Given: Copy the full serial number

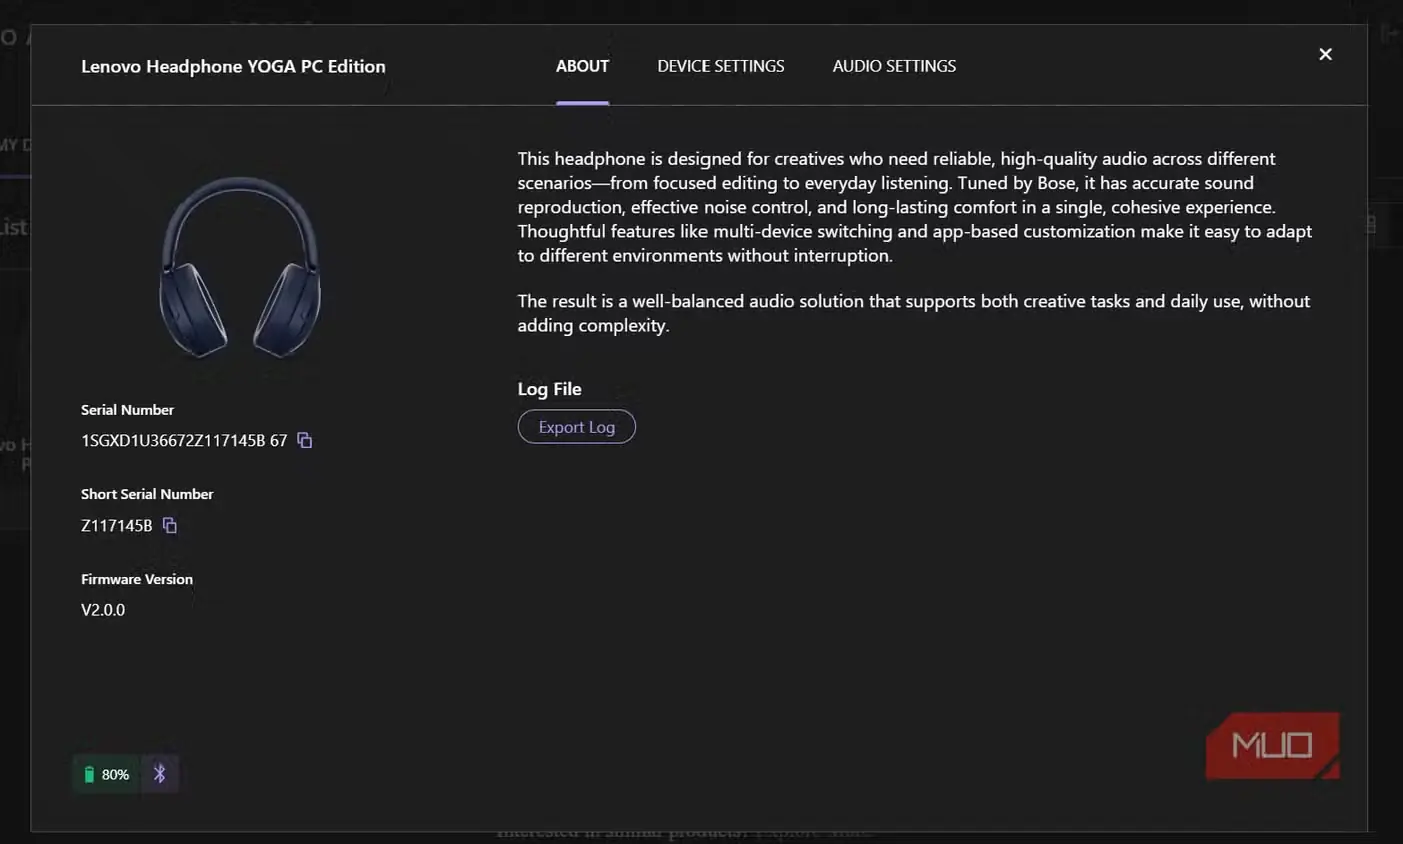Looking at the screenshot, I should tap(305, 440).
